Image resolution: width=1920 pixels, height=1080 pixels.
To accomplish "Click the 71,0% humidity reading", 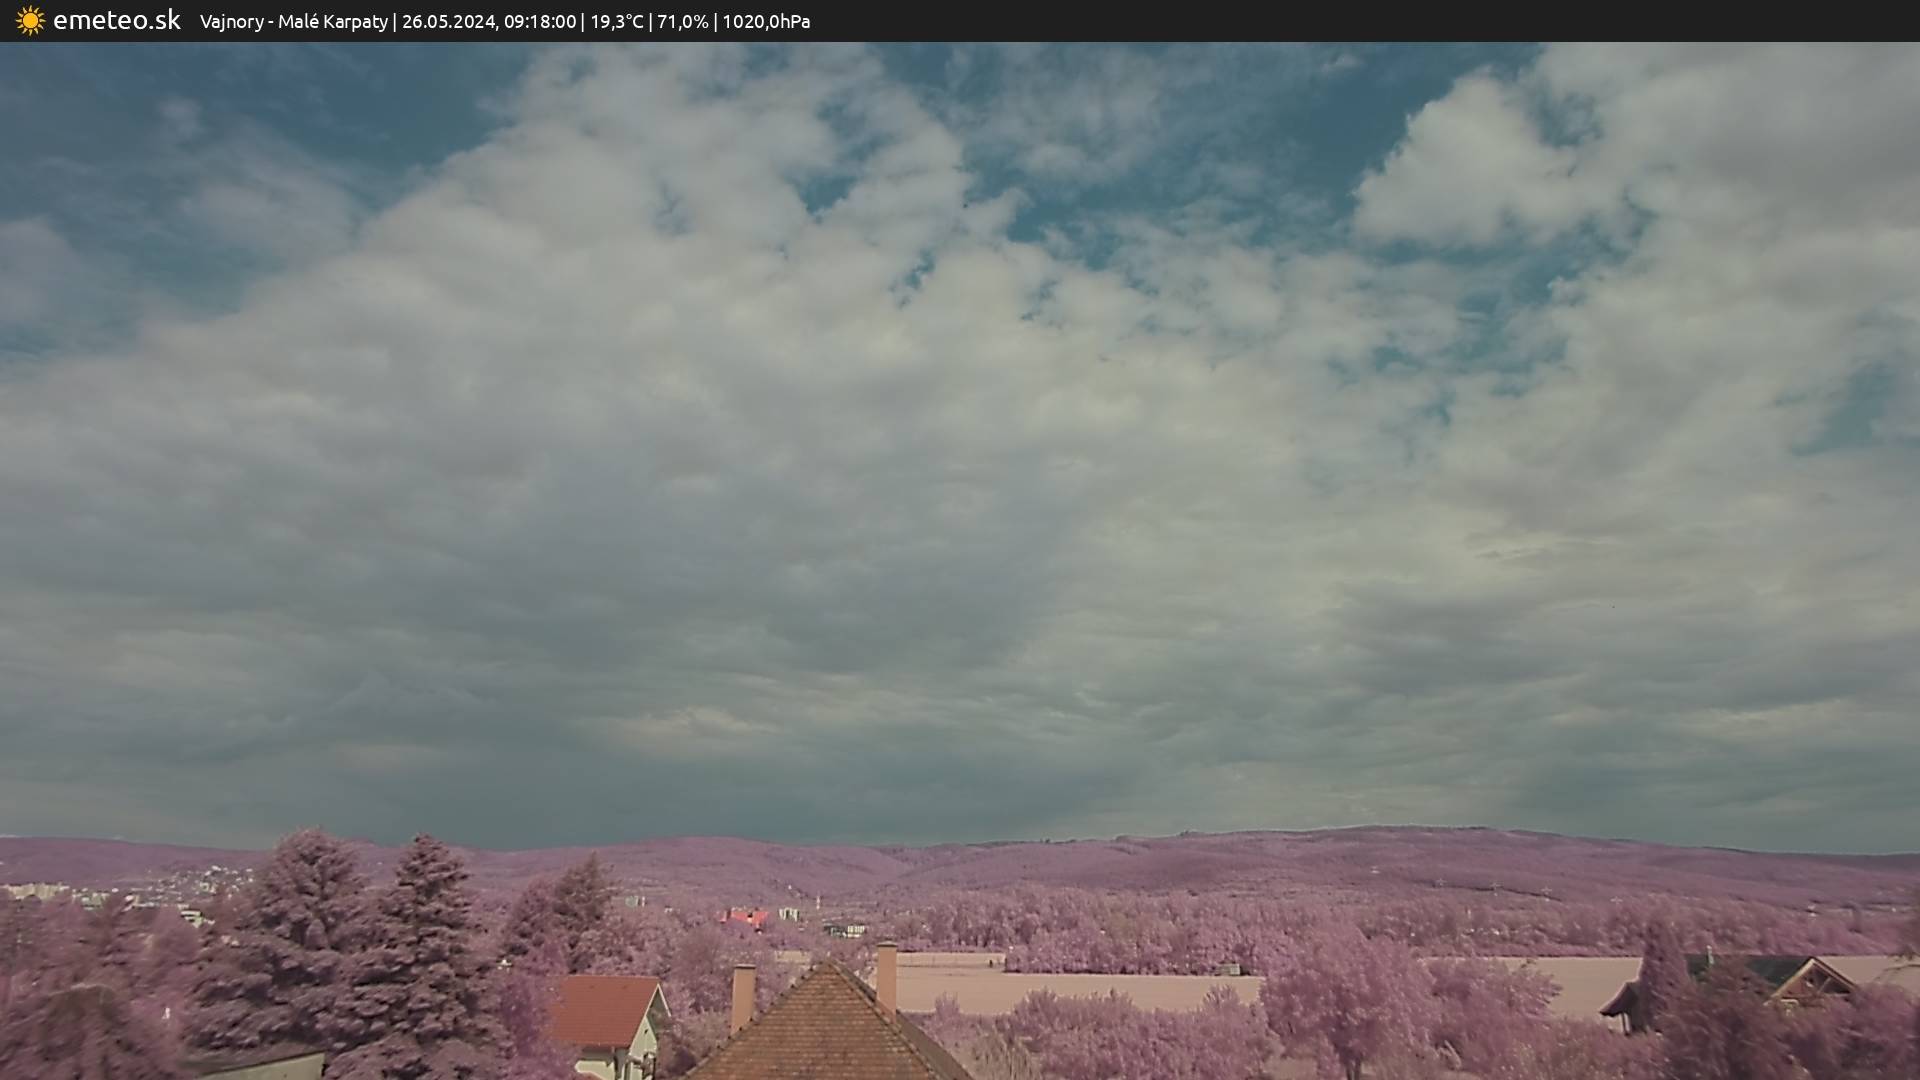I will 682,22.
